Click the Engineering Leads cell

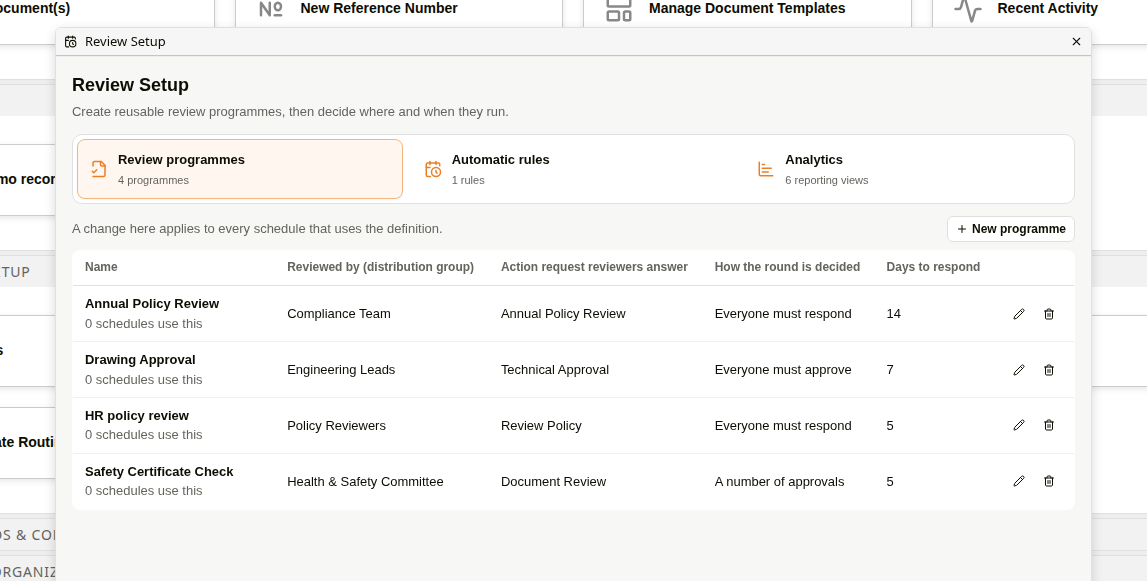point(341,370)
